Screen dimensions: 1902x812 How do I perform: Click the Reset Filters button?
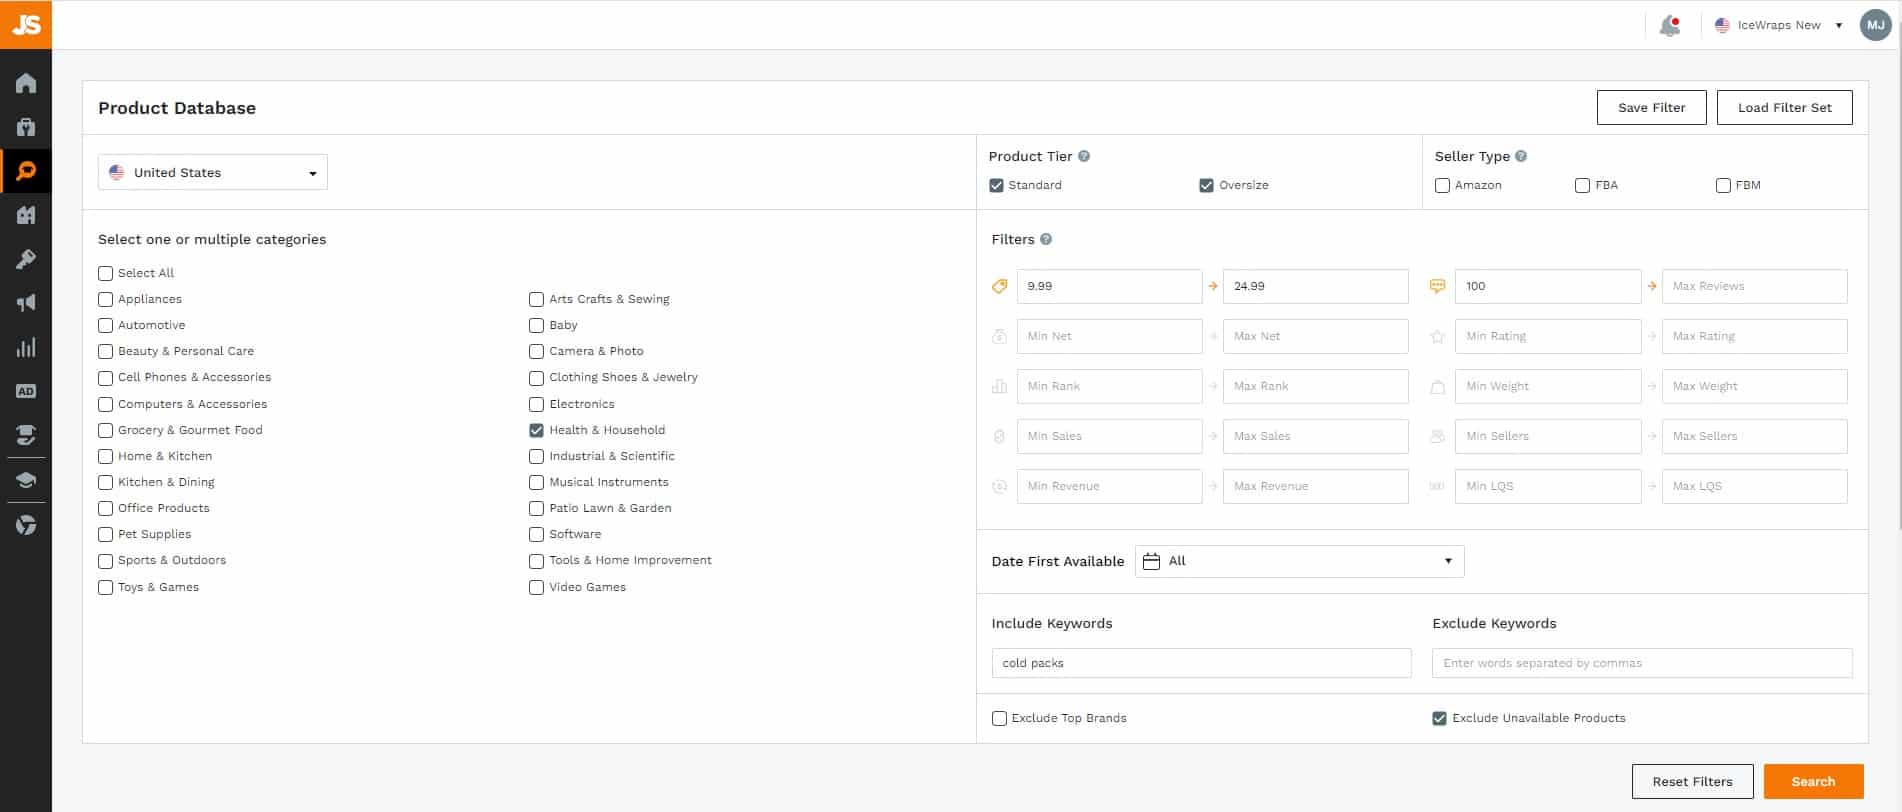(x=1692, y=781)
